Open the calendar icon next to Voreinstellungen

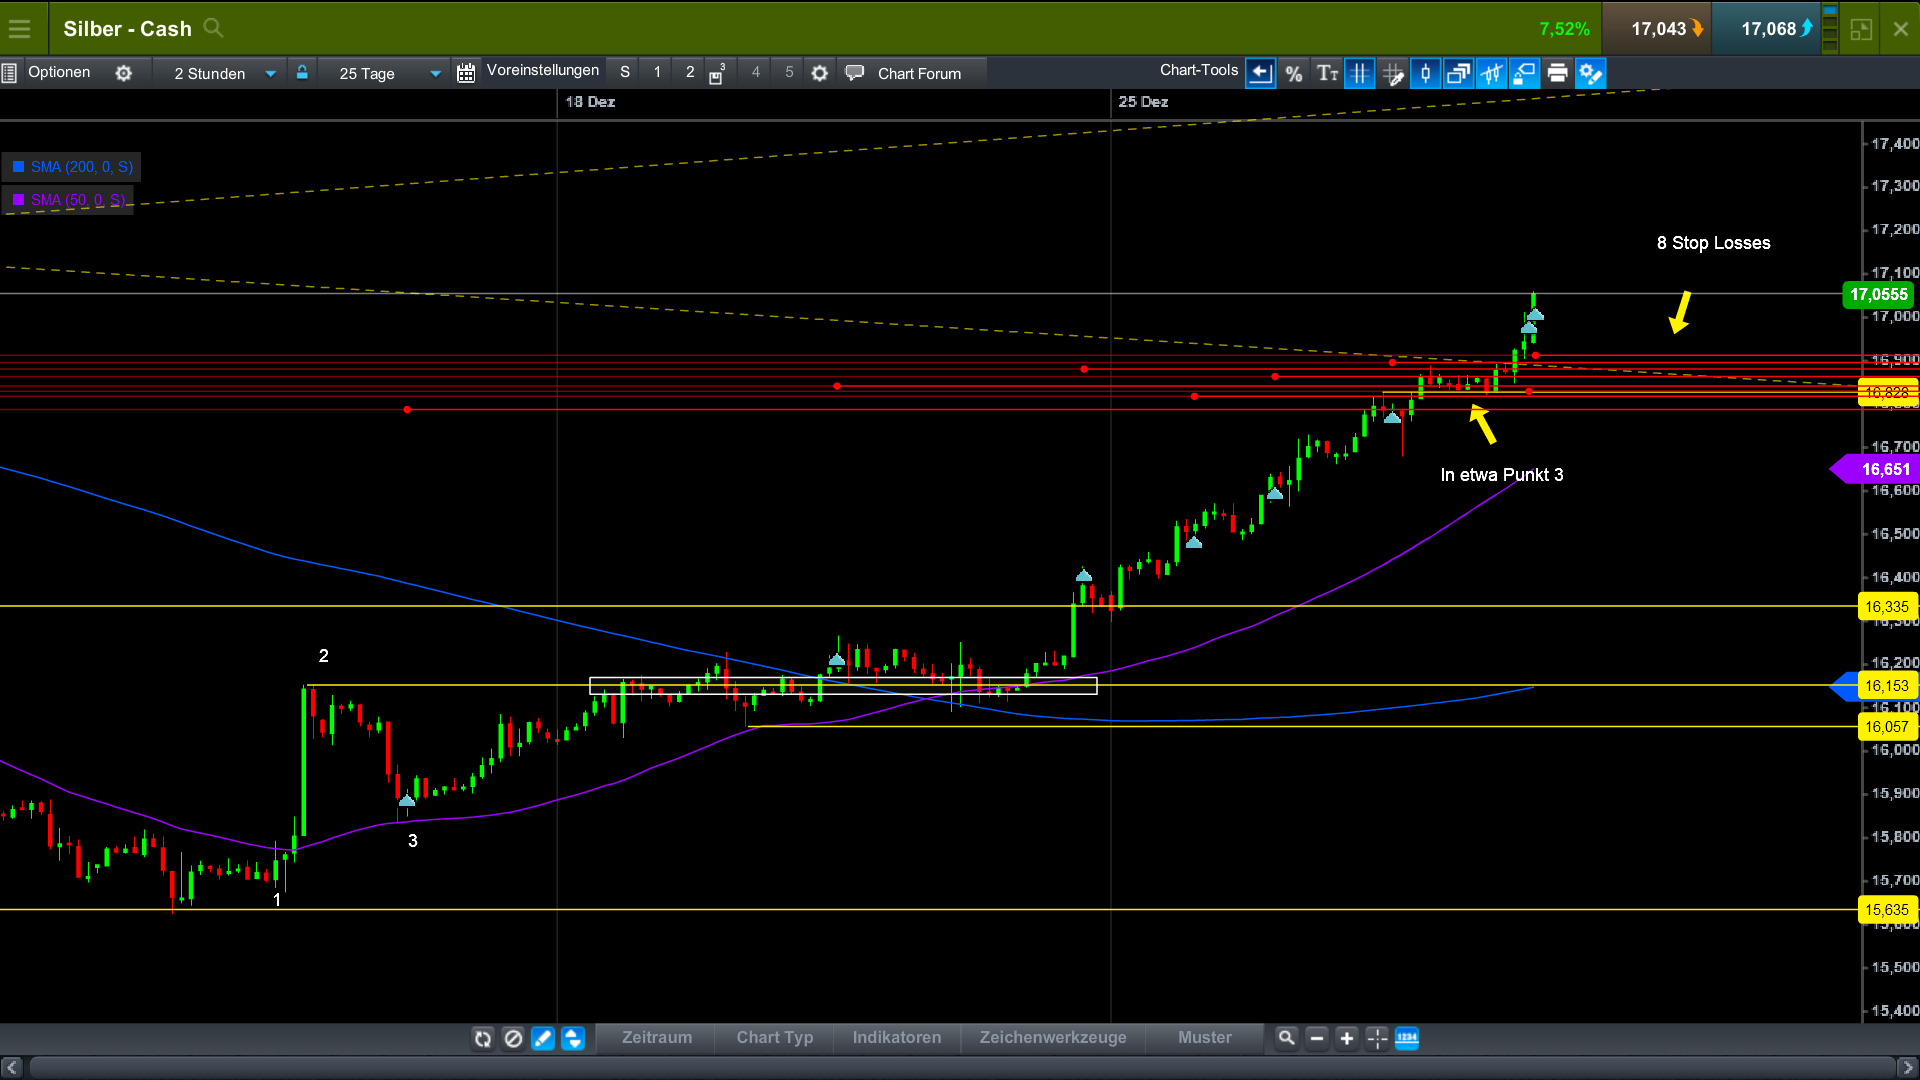point(465,71)
